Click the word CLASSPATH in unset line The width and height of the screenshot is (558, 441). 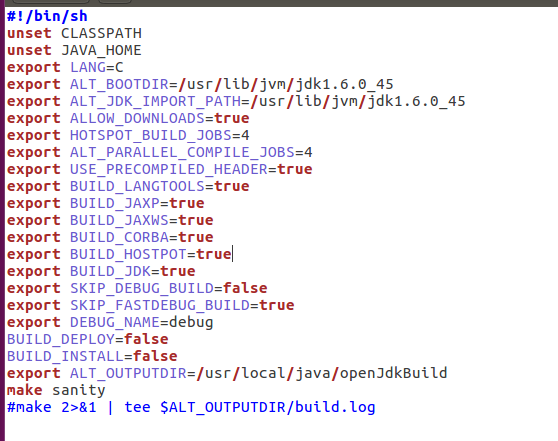(101, 33)
